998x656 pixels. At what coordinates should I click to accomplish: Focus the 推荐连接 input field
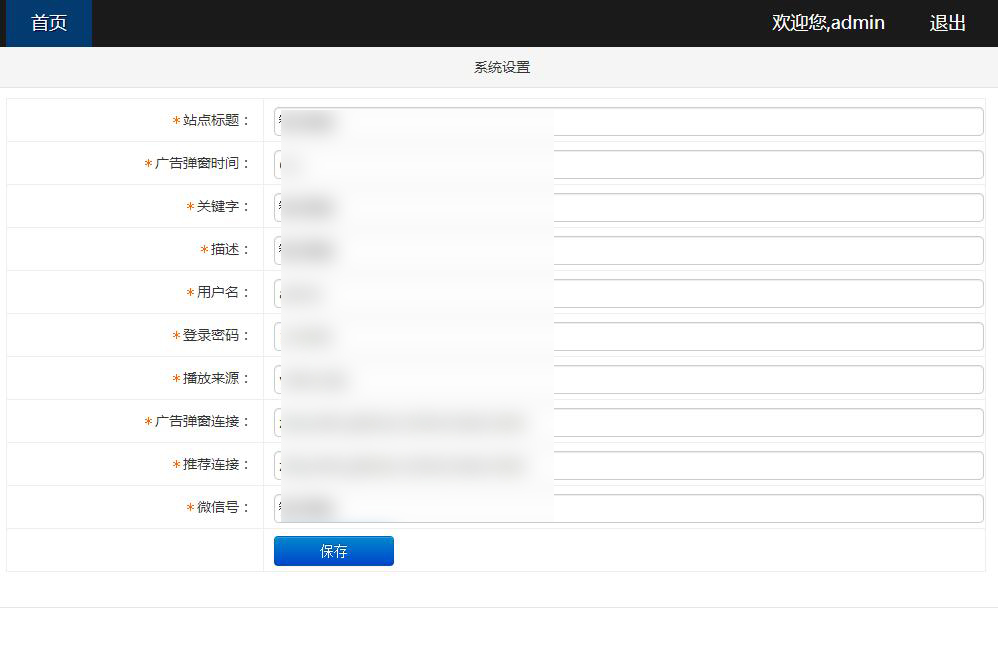[x=628, y=465]
